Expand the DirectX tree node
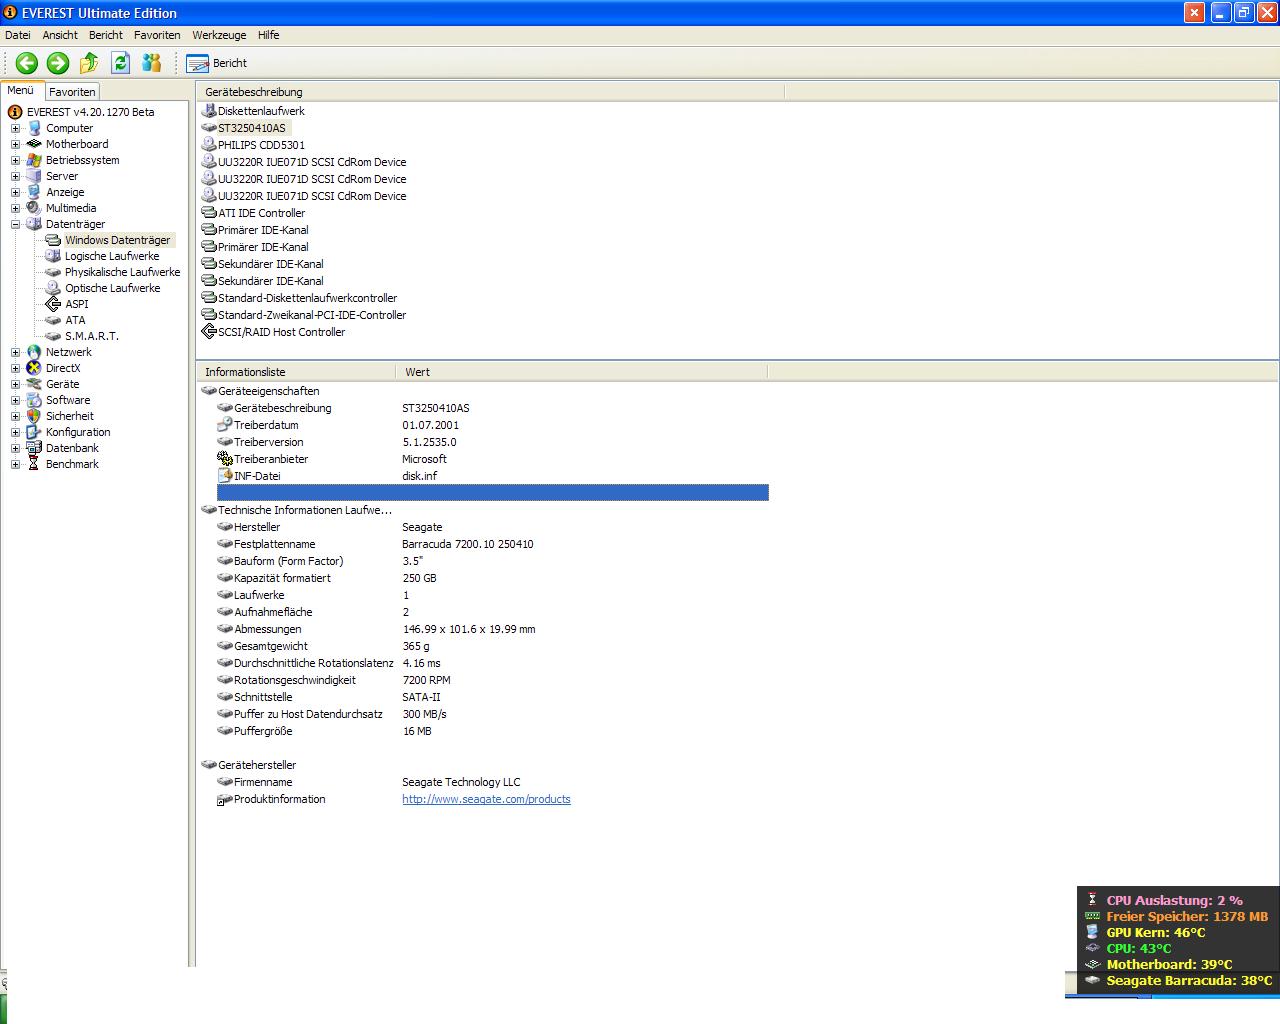This screenshot has width=1280, height=1024. click(x=15, y=368)
